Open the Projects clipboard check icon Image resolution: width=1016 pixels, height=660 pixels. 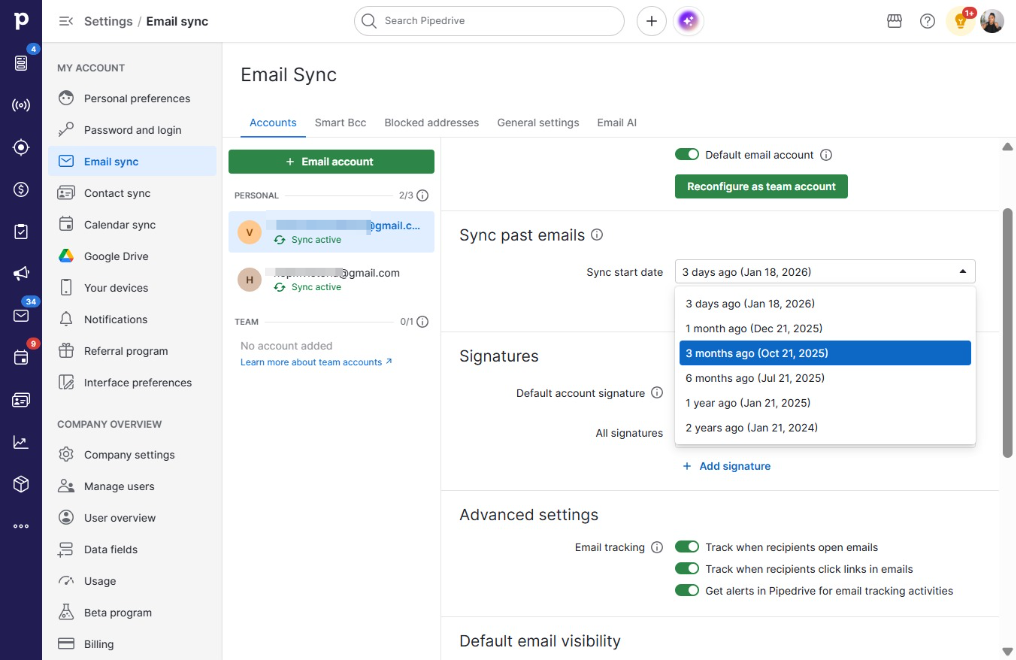click(21, 231)
